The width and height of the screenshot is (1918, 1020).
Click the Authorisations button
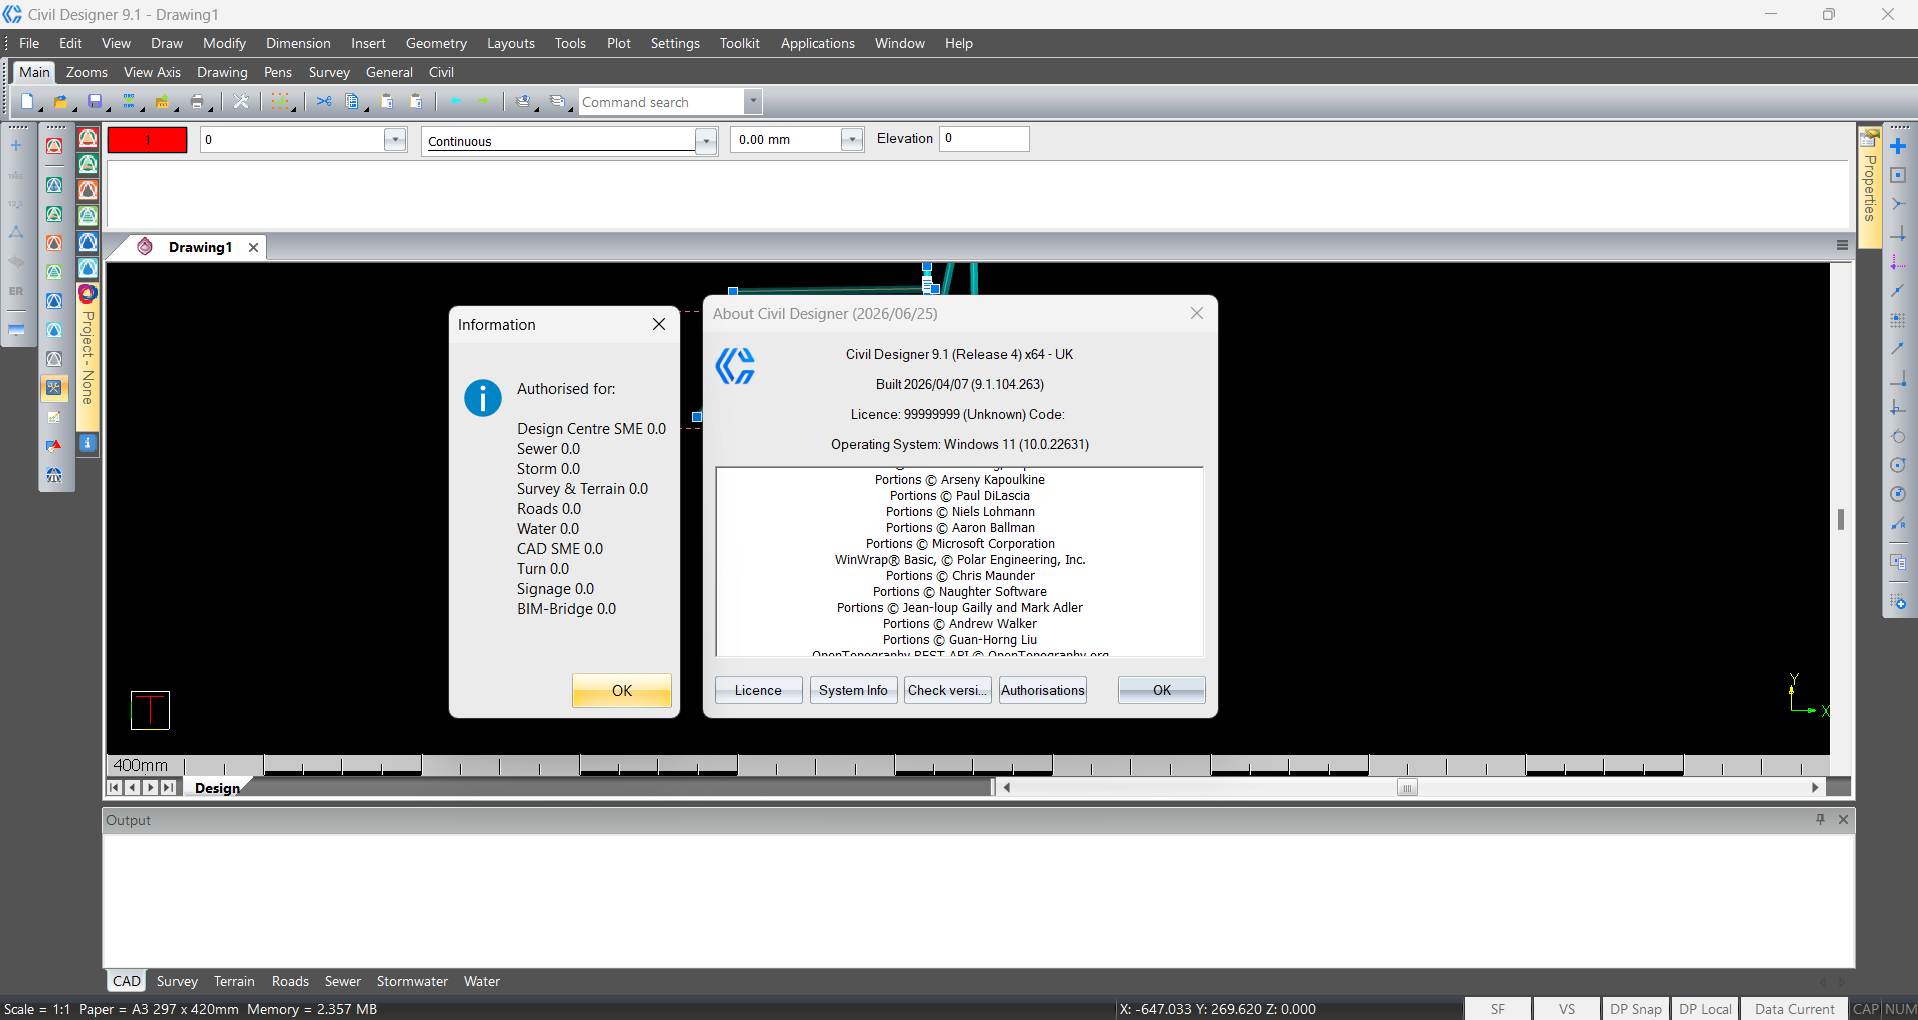click(x=1042, y=690)
